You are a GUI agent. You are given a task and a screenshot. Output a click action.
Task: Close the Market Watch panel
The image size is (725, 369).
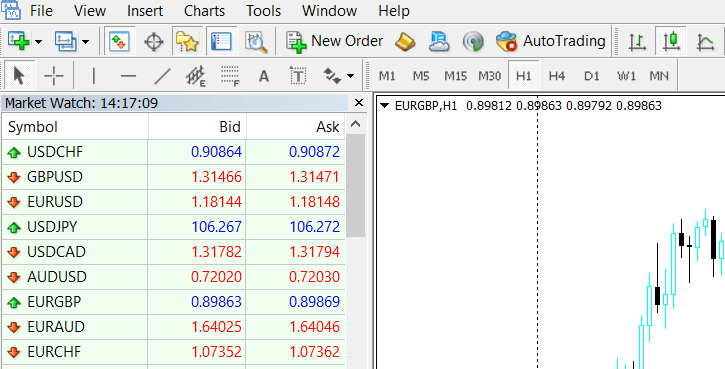tap(358, 103)
